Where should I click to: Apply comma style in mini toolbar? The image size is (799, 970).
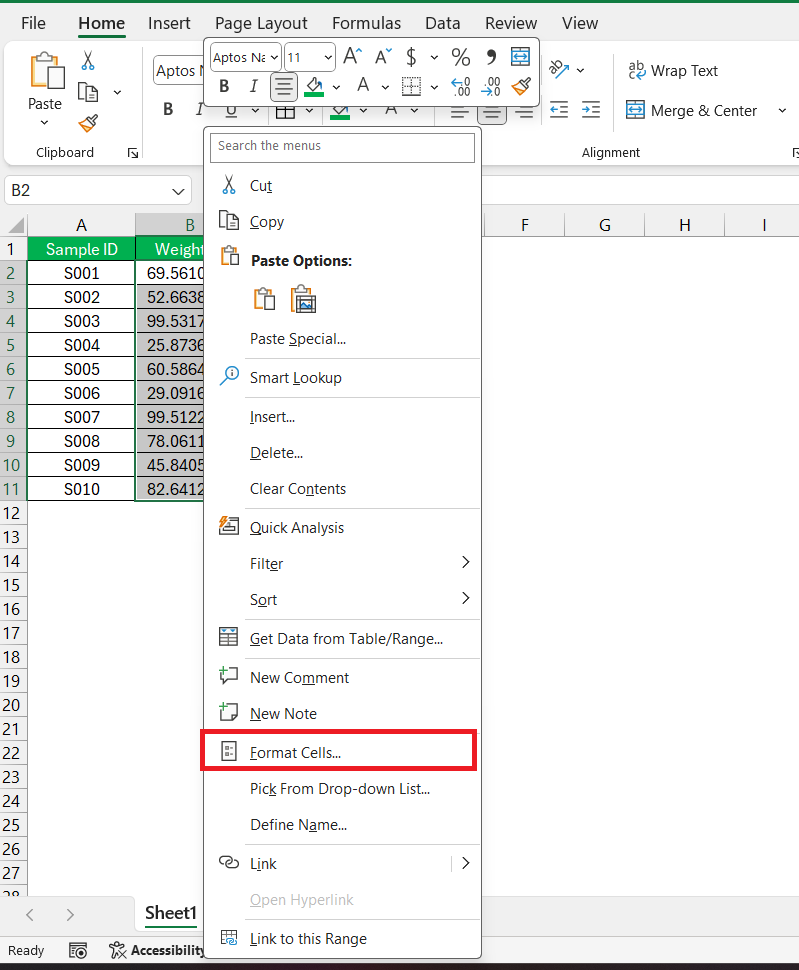pyautogui.click(x=491, y=57)
